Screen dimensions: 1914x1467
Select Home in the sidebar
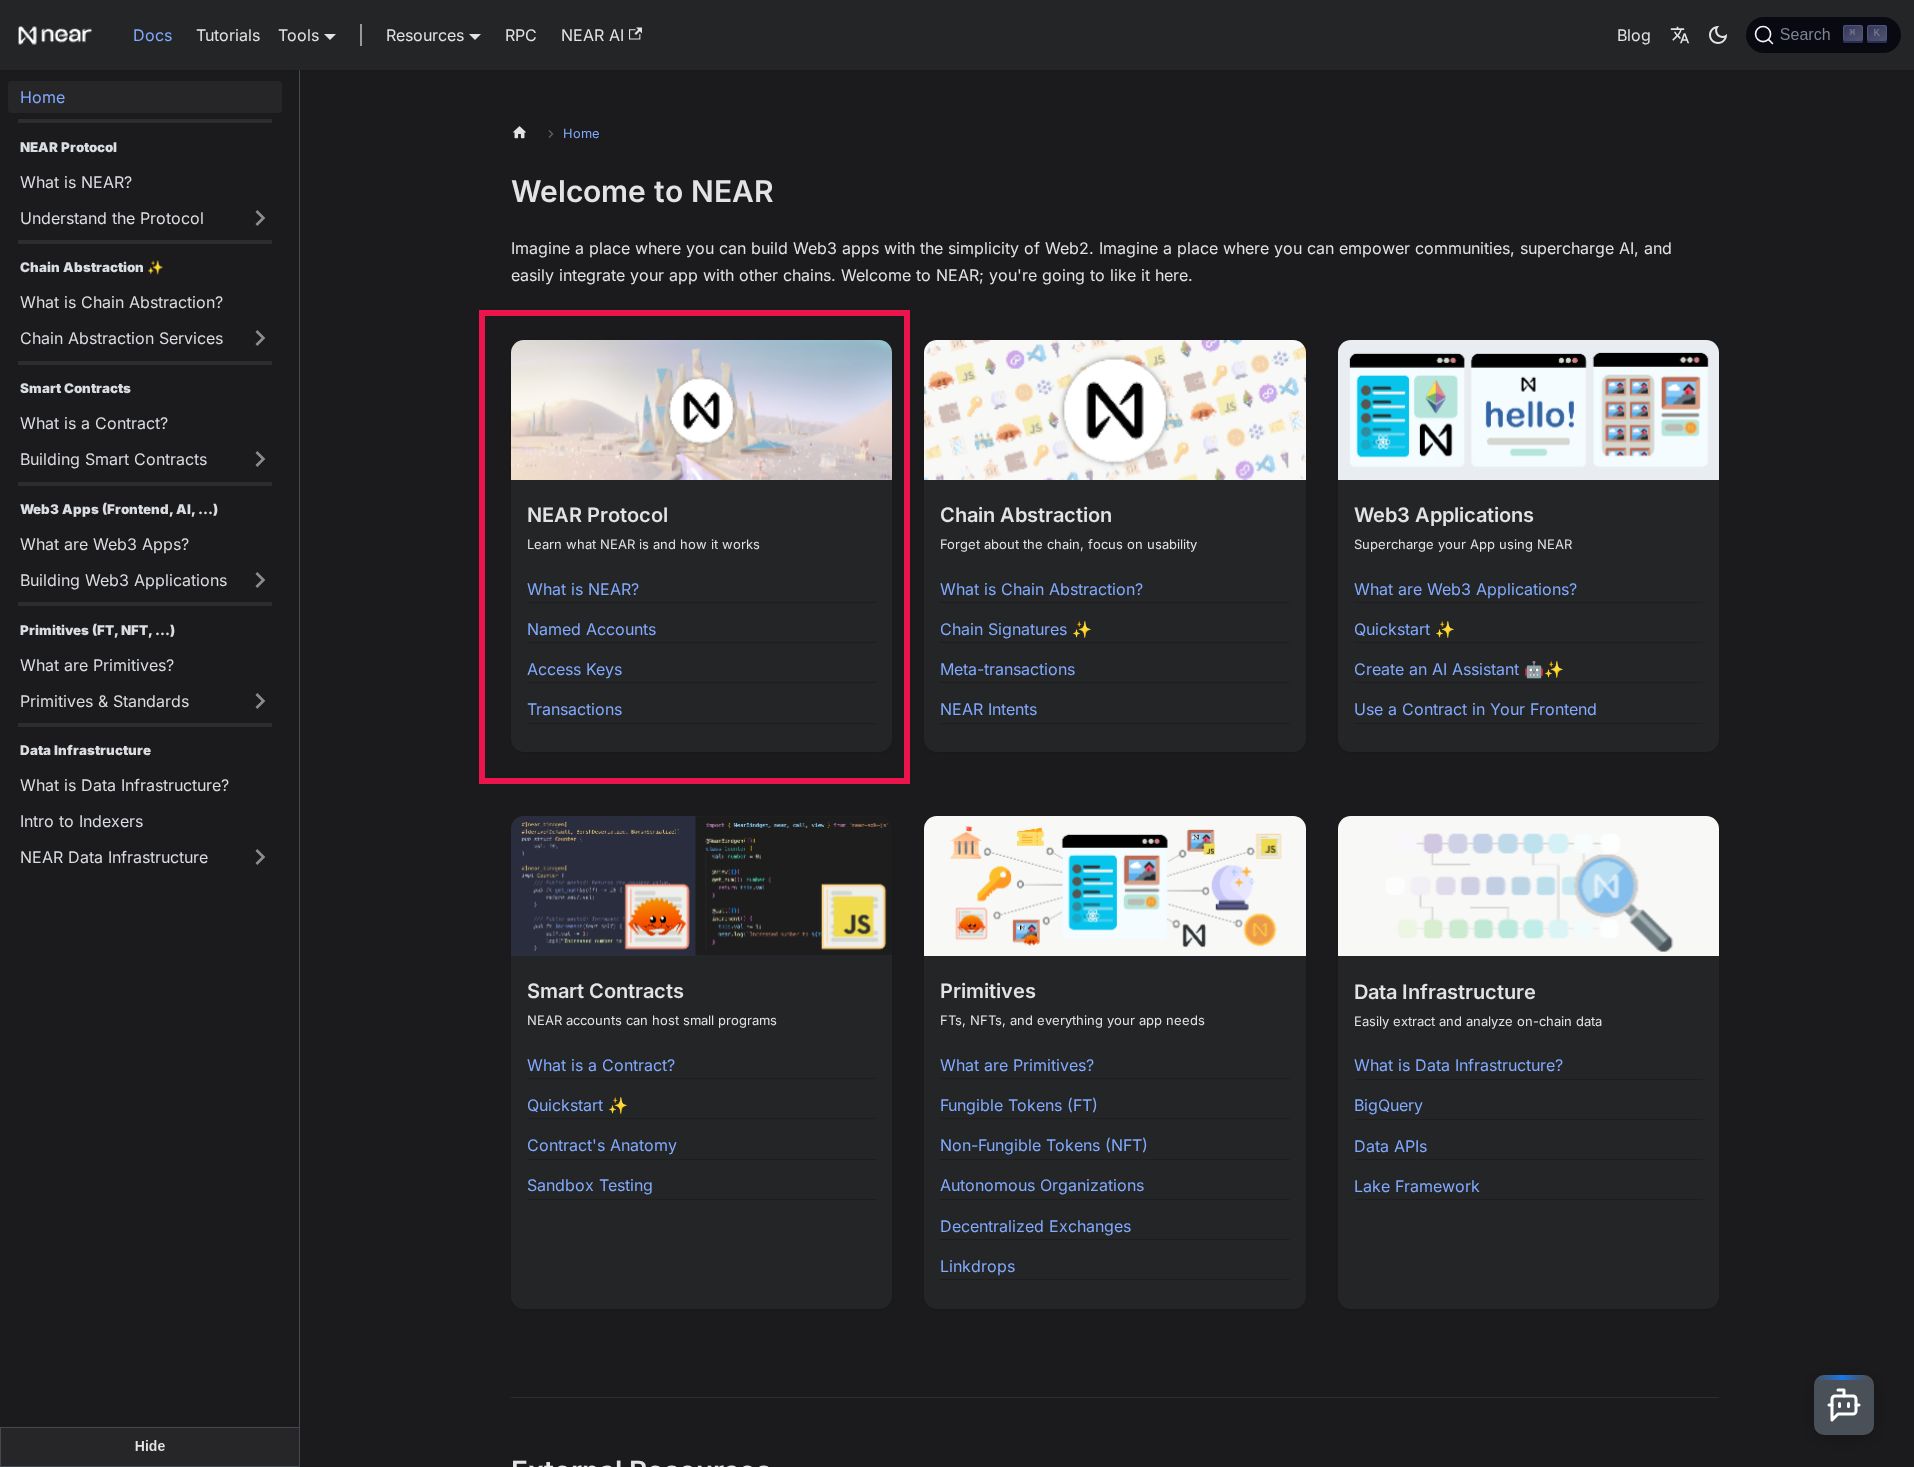[x=145, y=97]
